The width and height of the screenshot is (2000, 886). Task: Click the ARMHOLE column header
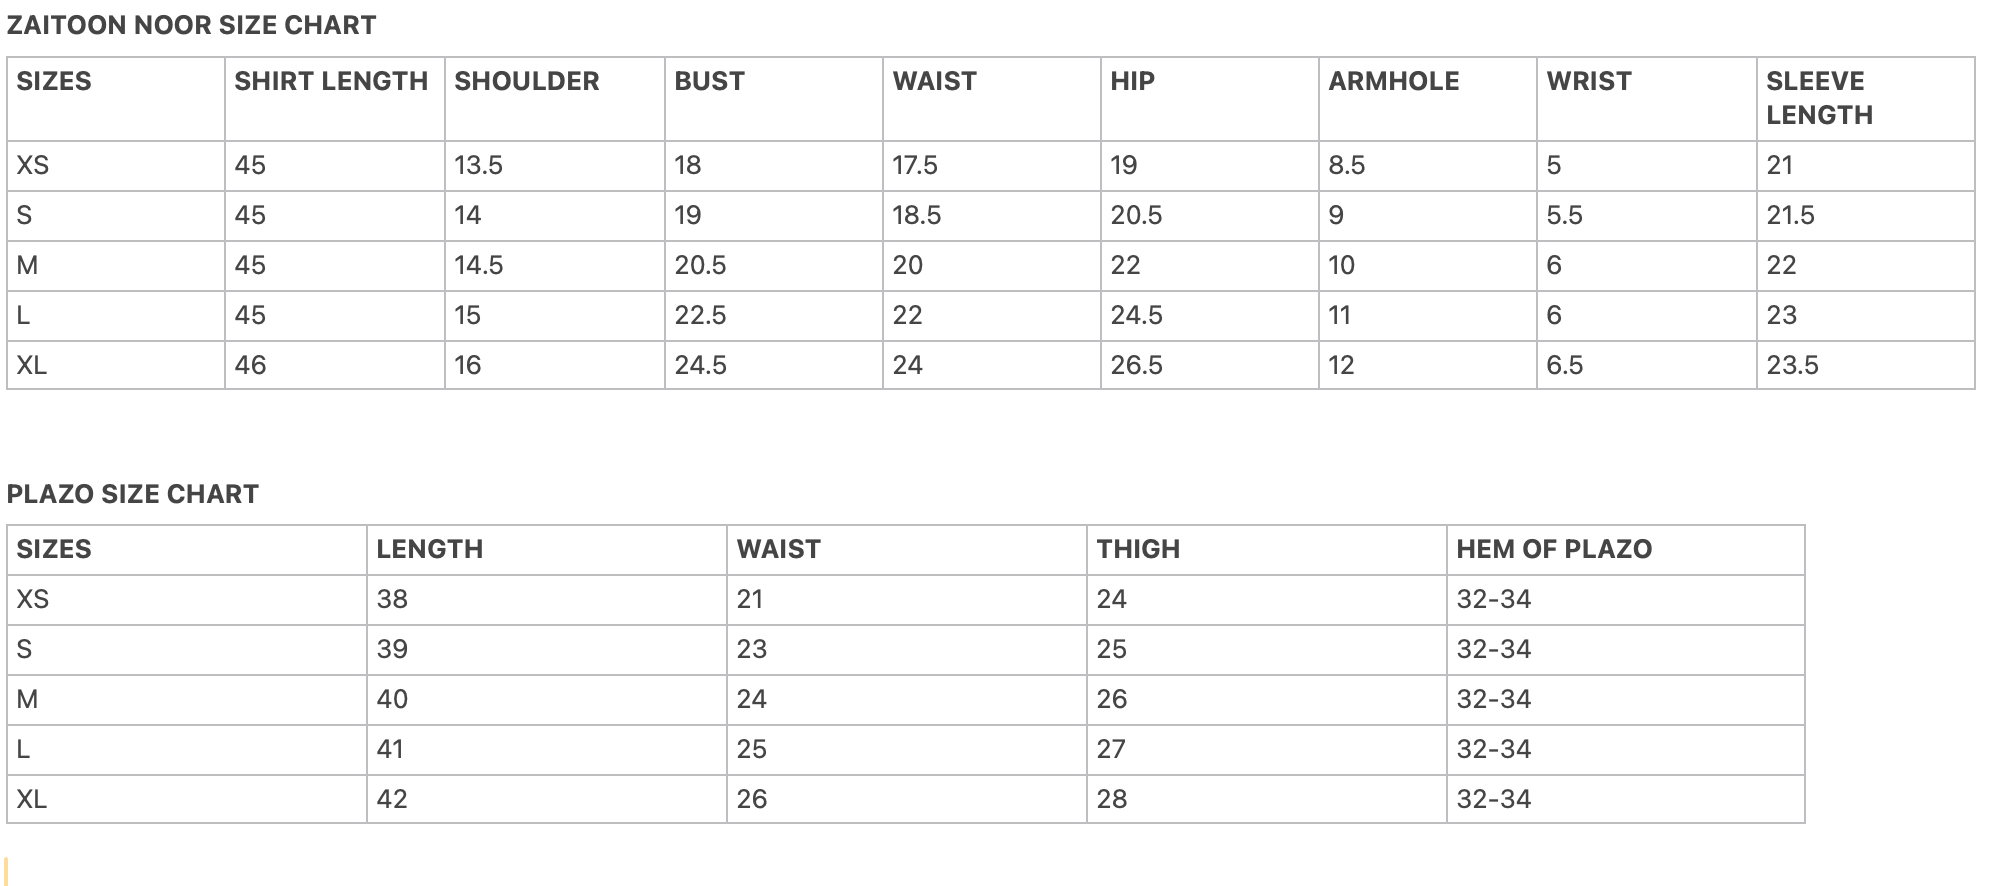[1393, 81]
